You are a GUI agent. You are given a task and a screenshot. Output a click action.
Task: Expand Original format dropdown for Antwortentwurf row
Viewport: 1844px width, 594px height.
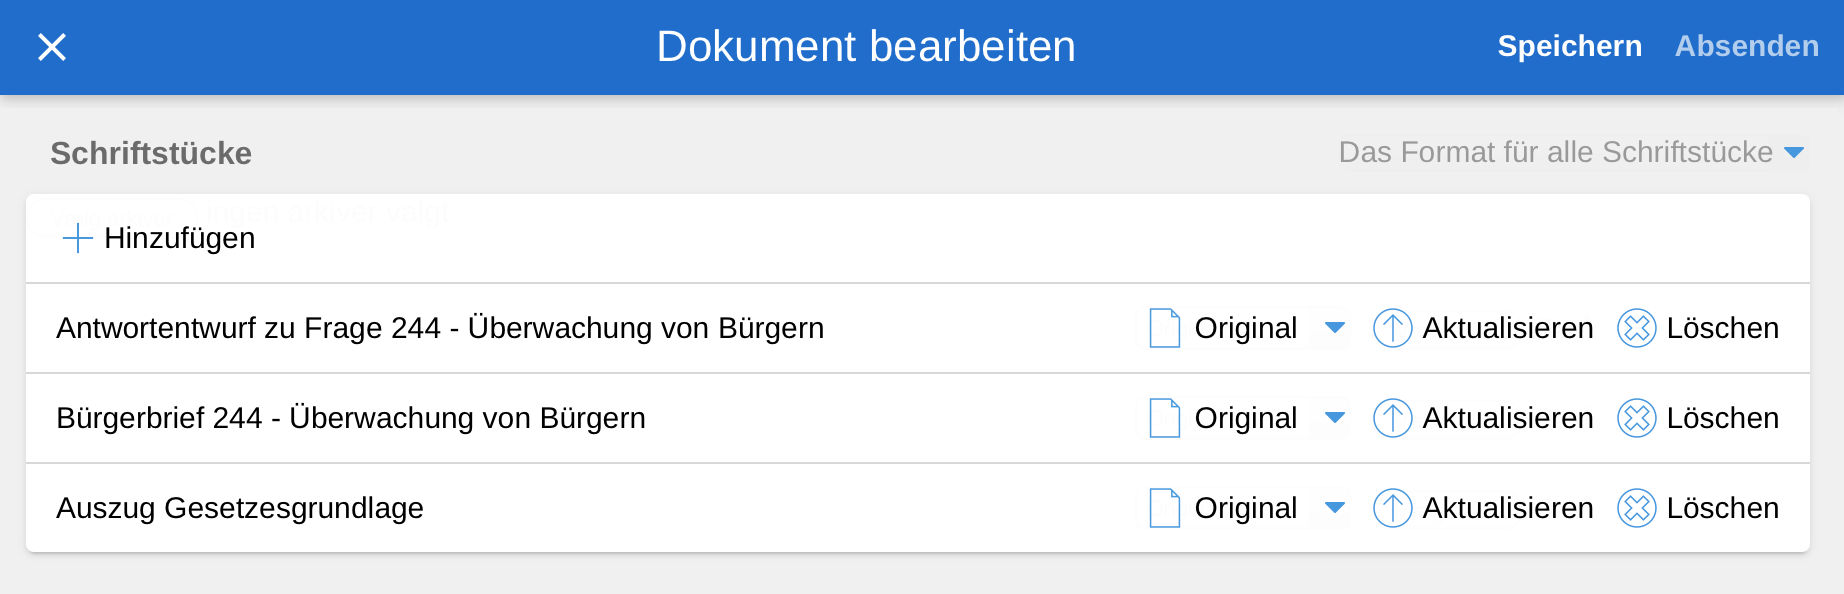click(x=1334, y=328)
